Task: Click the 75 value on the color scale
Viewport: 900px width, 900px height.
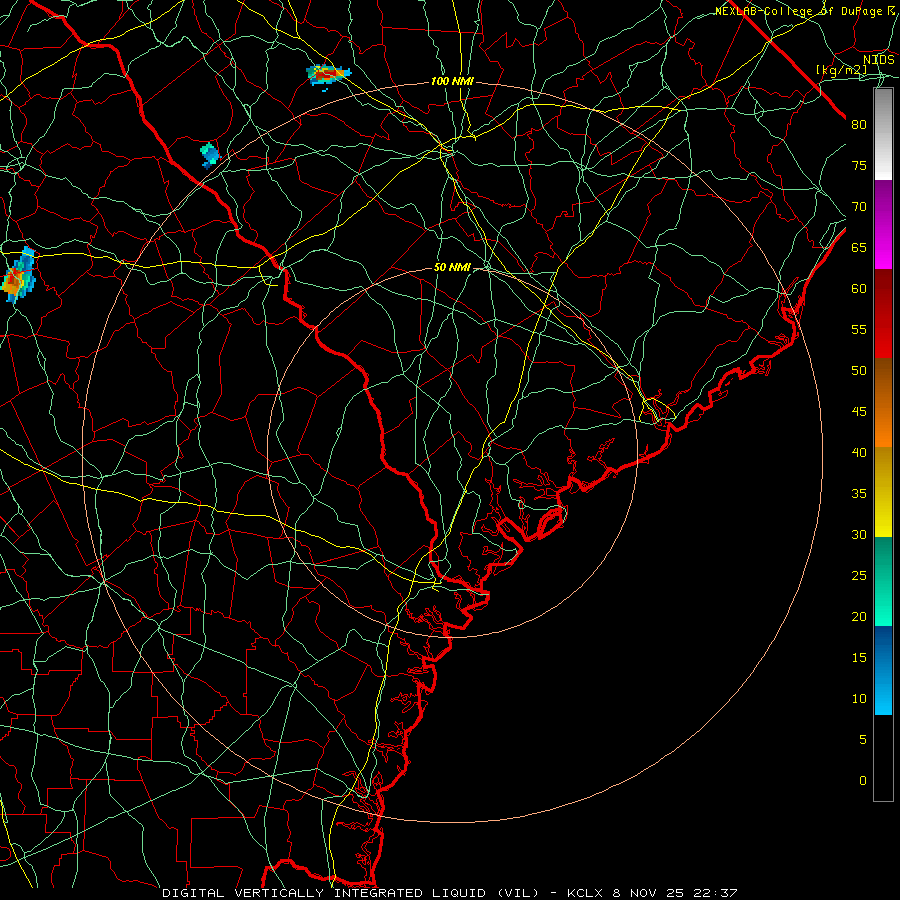Action: coord(859,165)
